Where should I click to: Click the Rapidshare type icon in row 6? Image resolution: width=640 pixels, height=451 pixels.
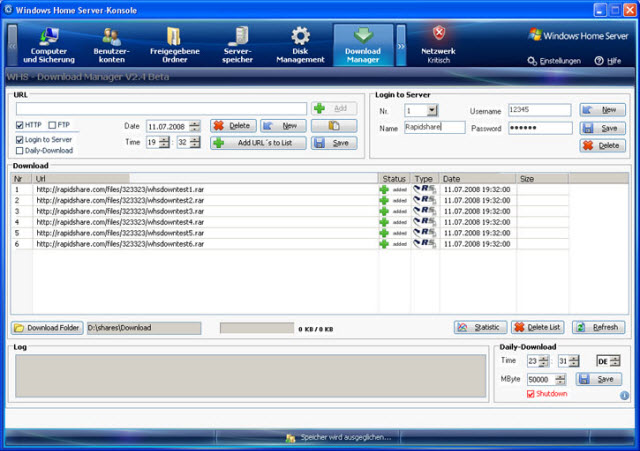click(x=424, y=244)
